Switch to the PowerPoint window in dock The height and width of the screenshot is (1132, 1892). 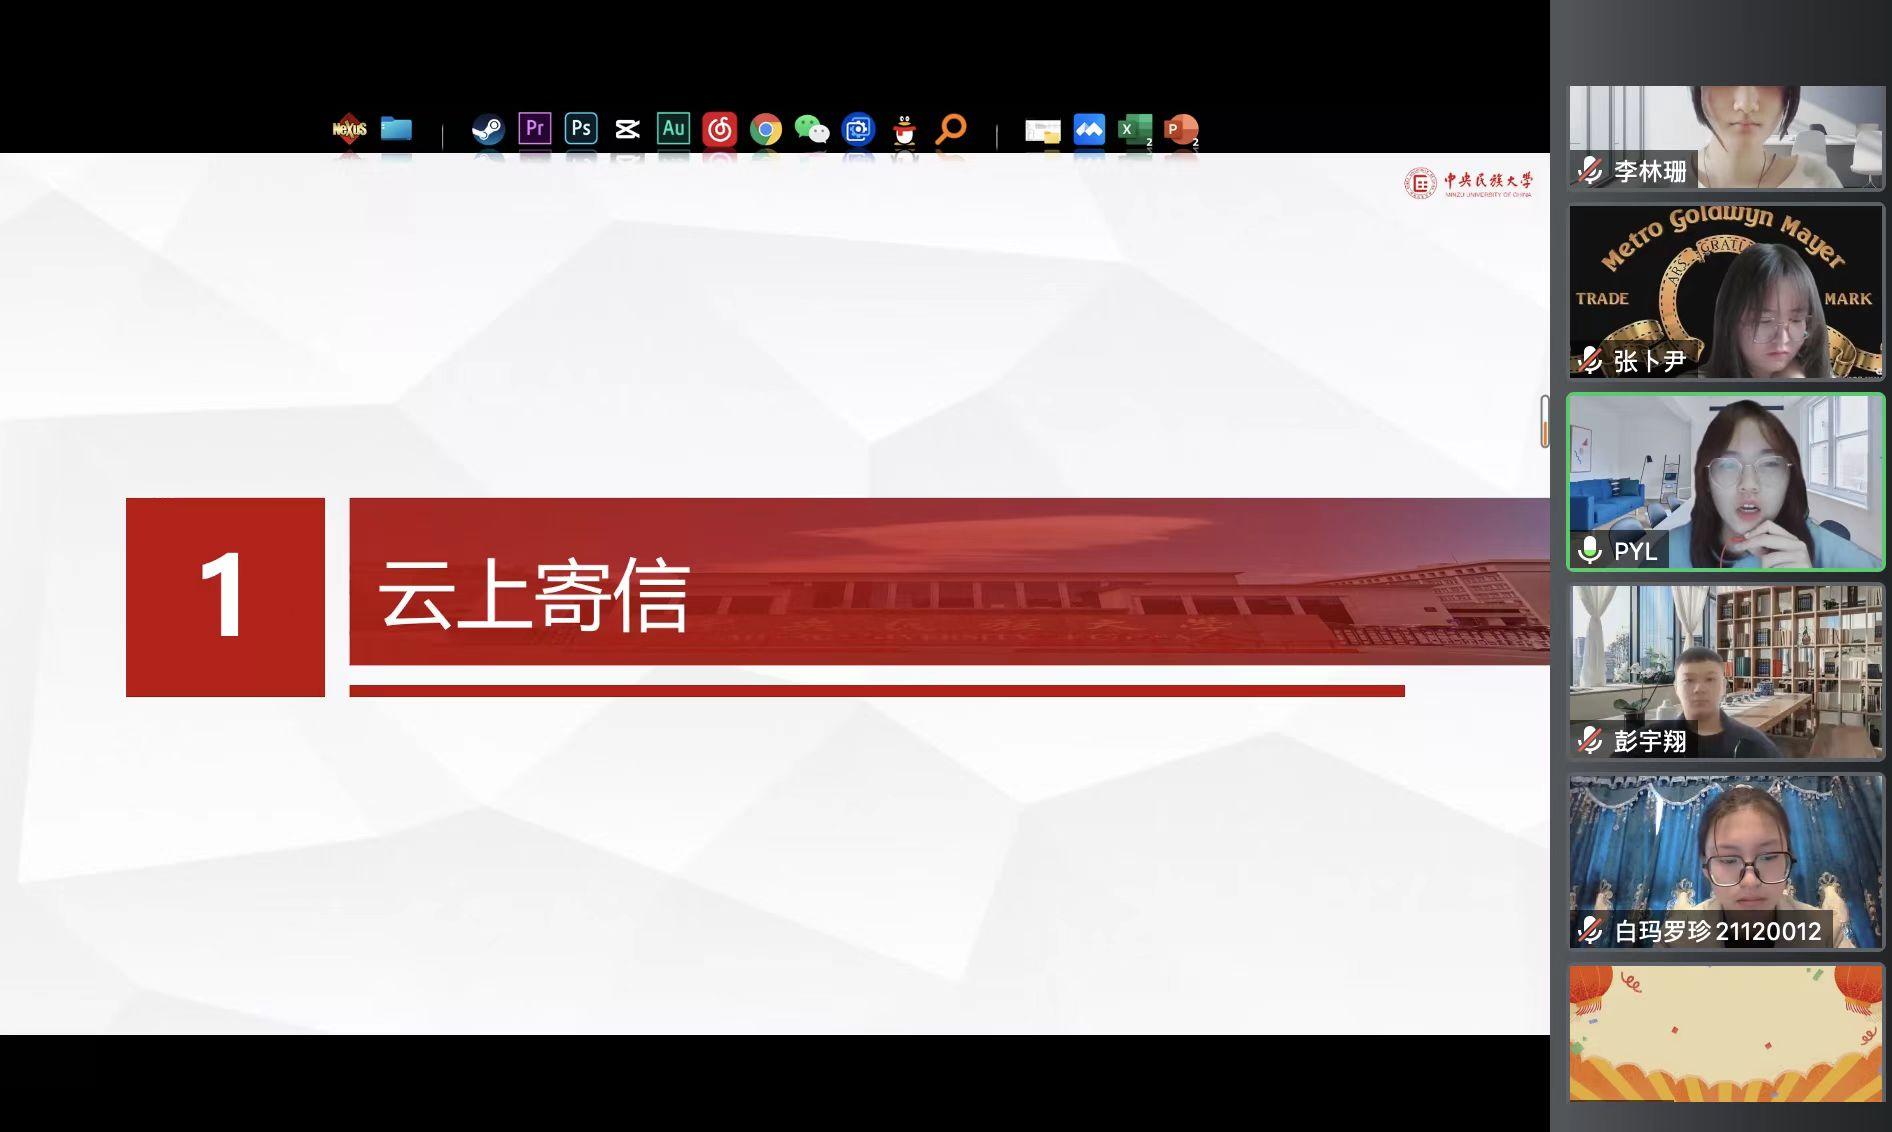(1181, 129)
